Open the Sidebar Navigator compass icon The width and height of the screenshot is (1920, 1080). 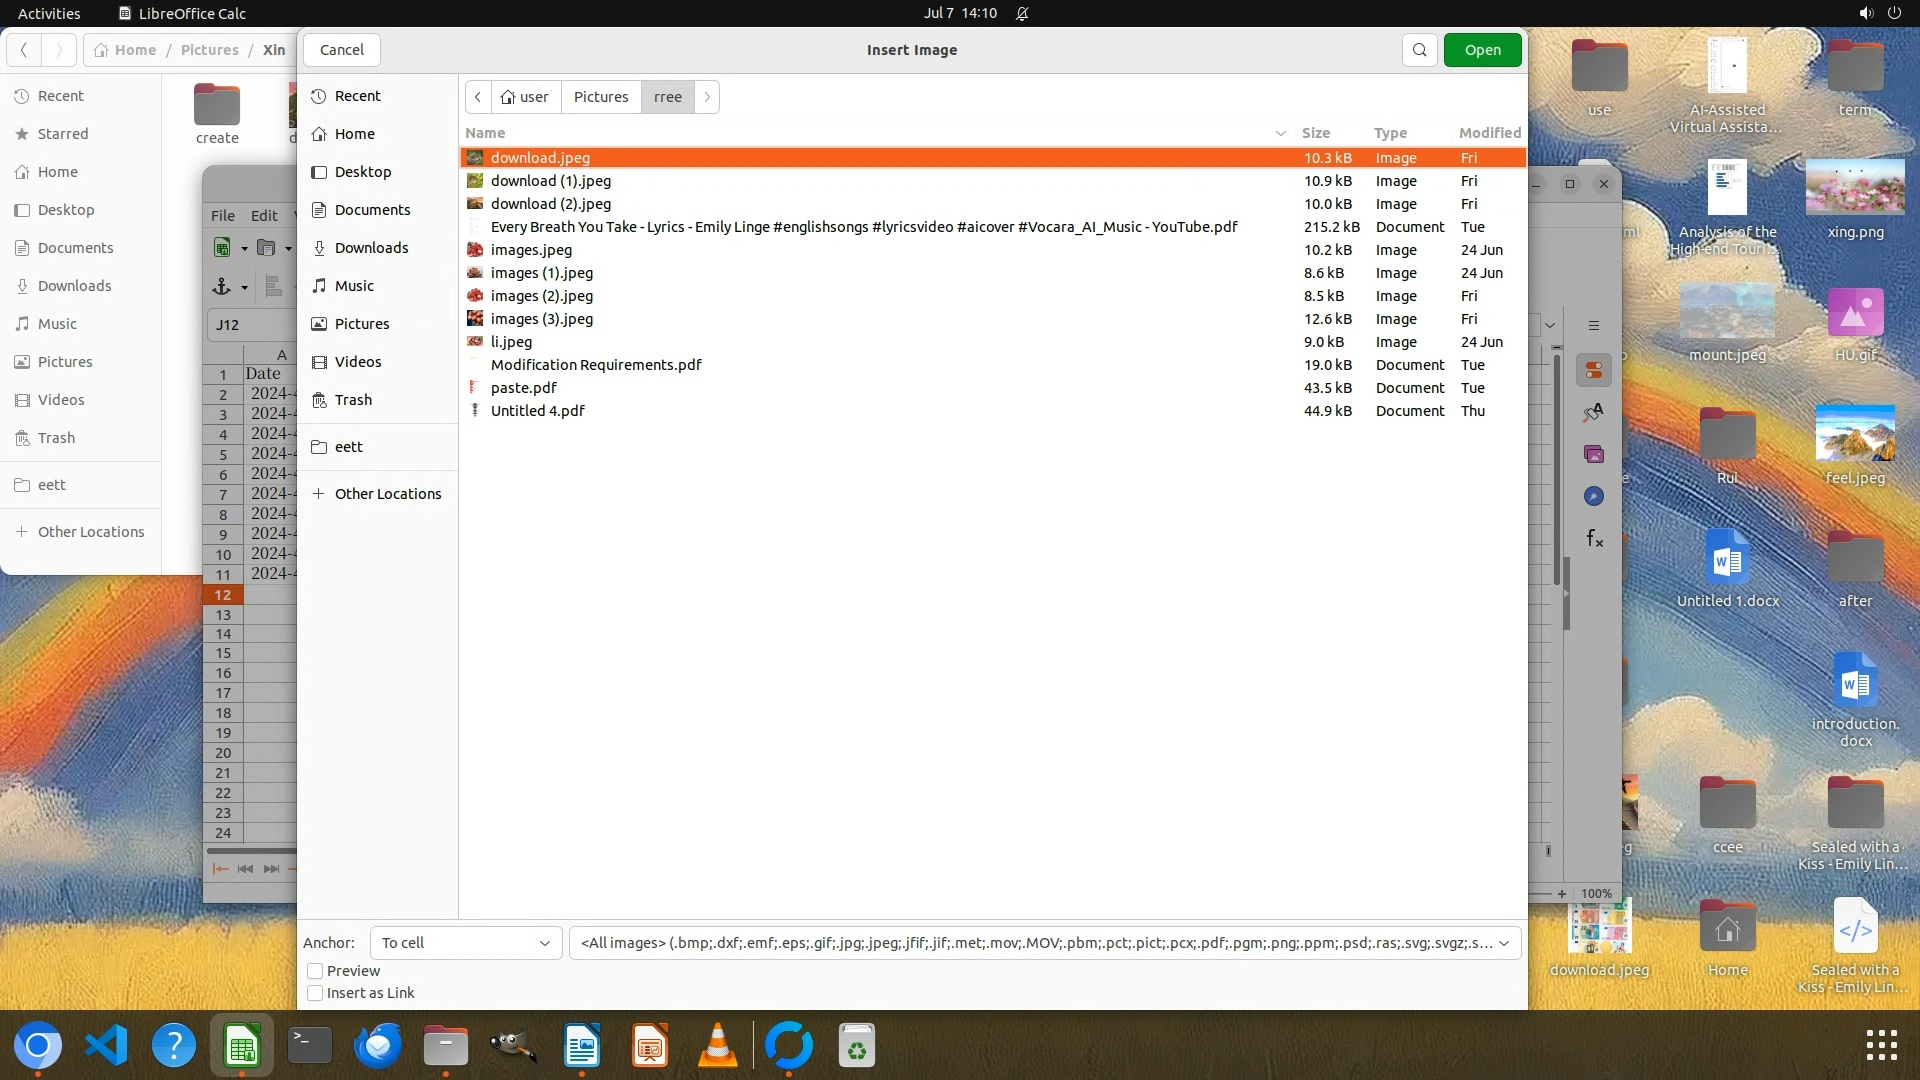tap(1594, 497)
